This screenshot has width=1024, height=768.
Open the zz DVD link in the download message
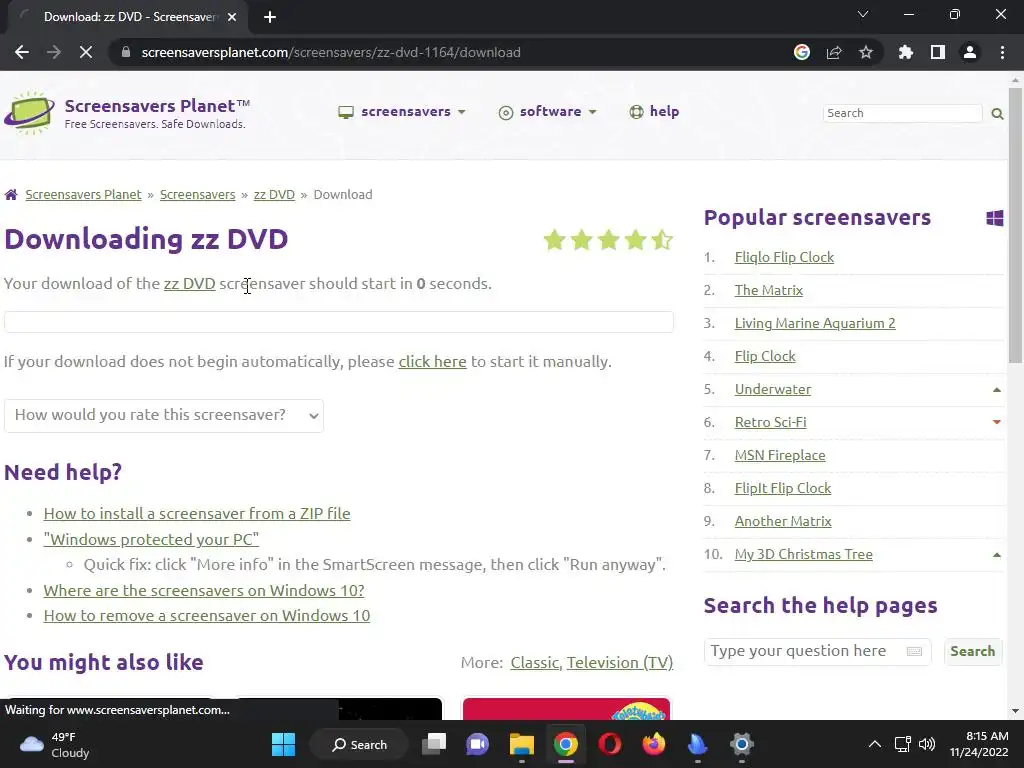pos(189,283)
